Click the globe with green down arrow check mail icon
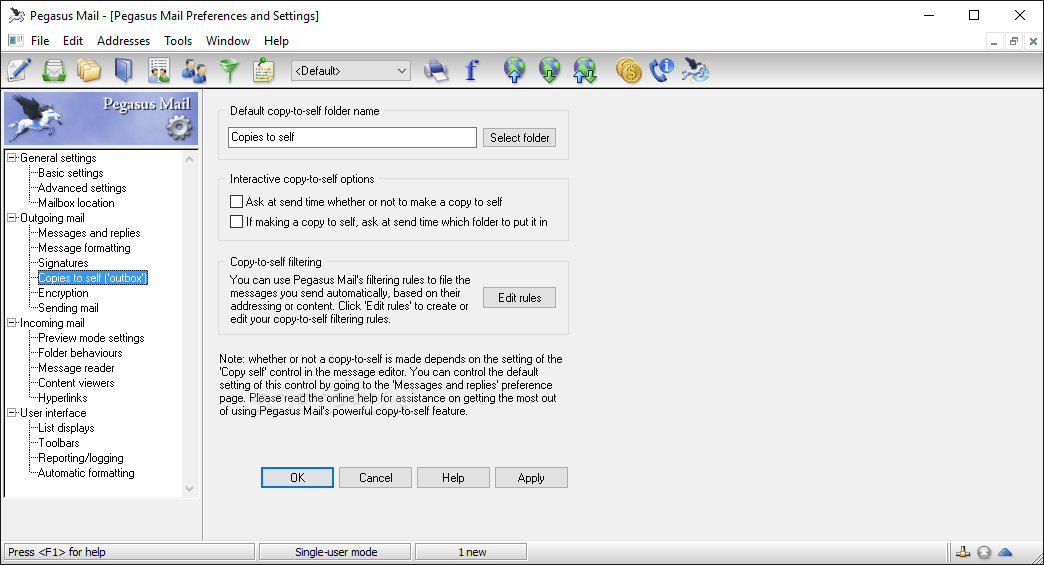 pyautogui.click(x=549, y=70)
